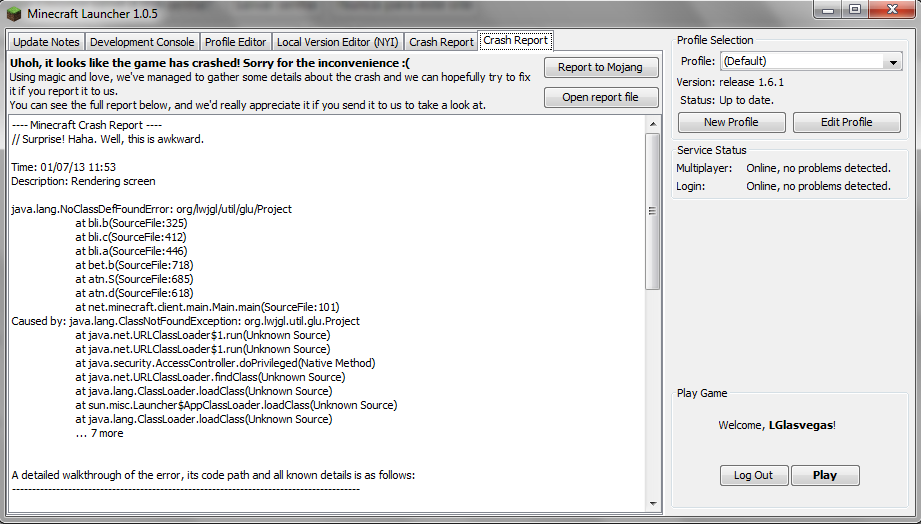Click Report to Mojang button
Viewport: 921px width, 524px height.
click(600, 68)
